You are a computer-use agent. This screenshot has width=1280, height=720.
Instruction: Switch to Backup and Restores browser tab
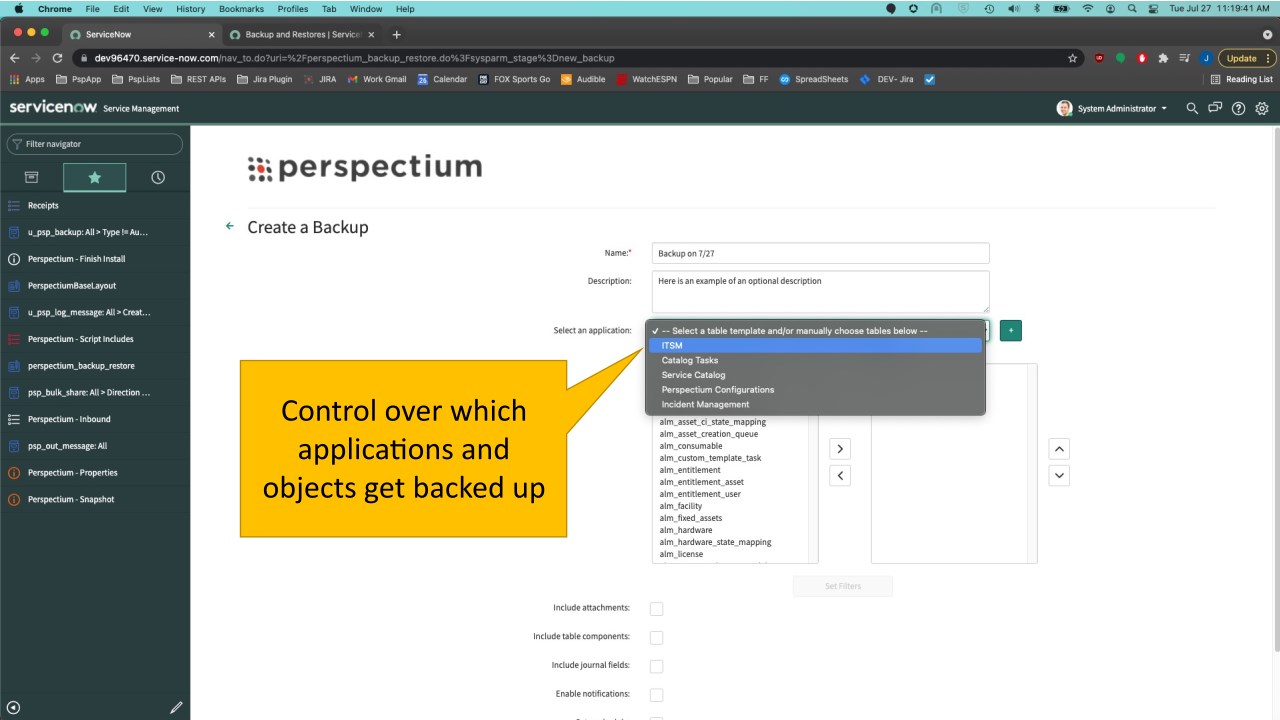(302, 34)
